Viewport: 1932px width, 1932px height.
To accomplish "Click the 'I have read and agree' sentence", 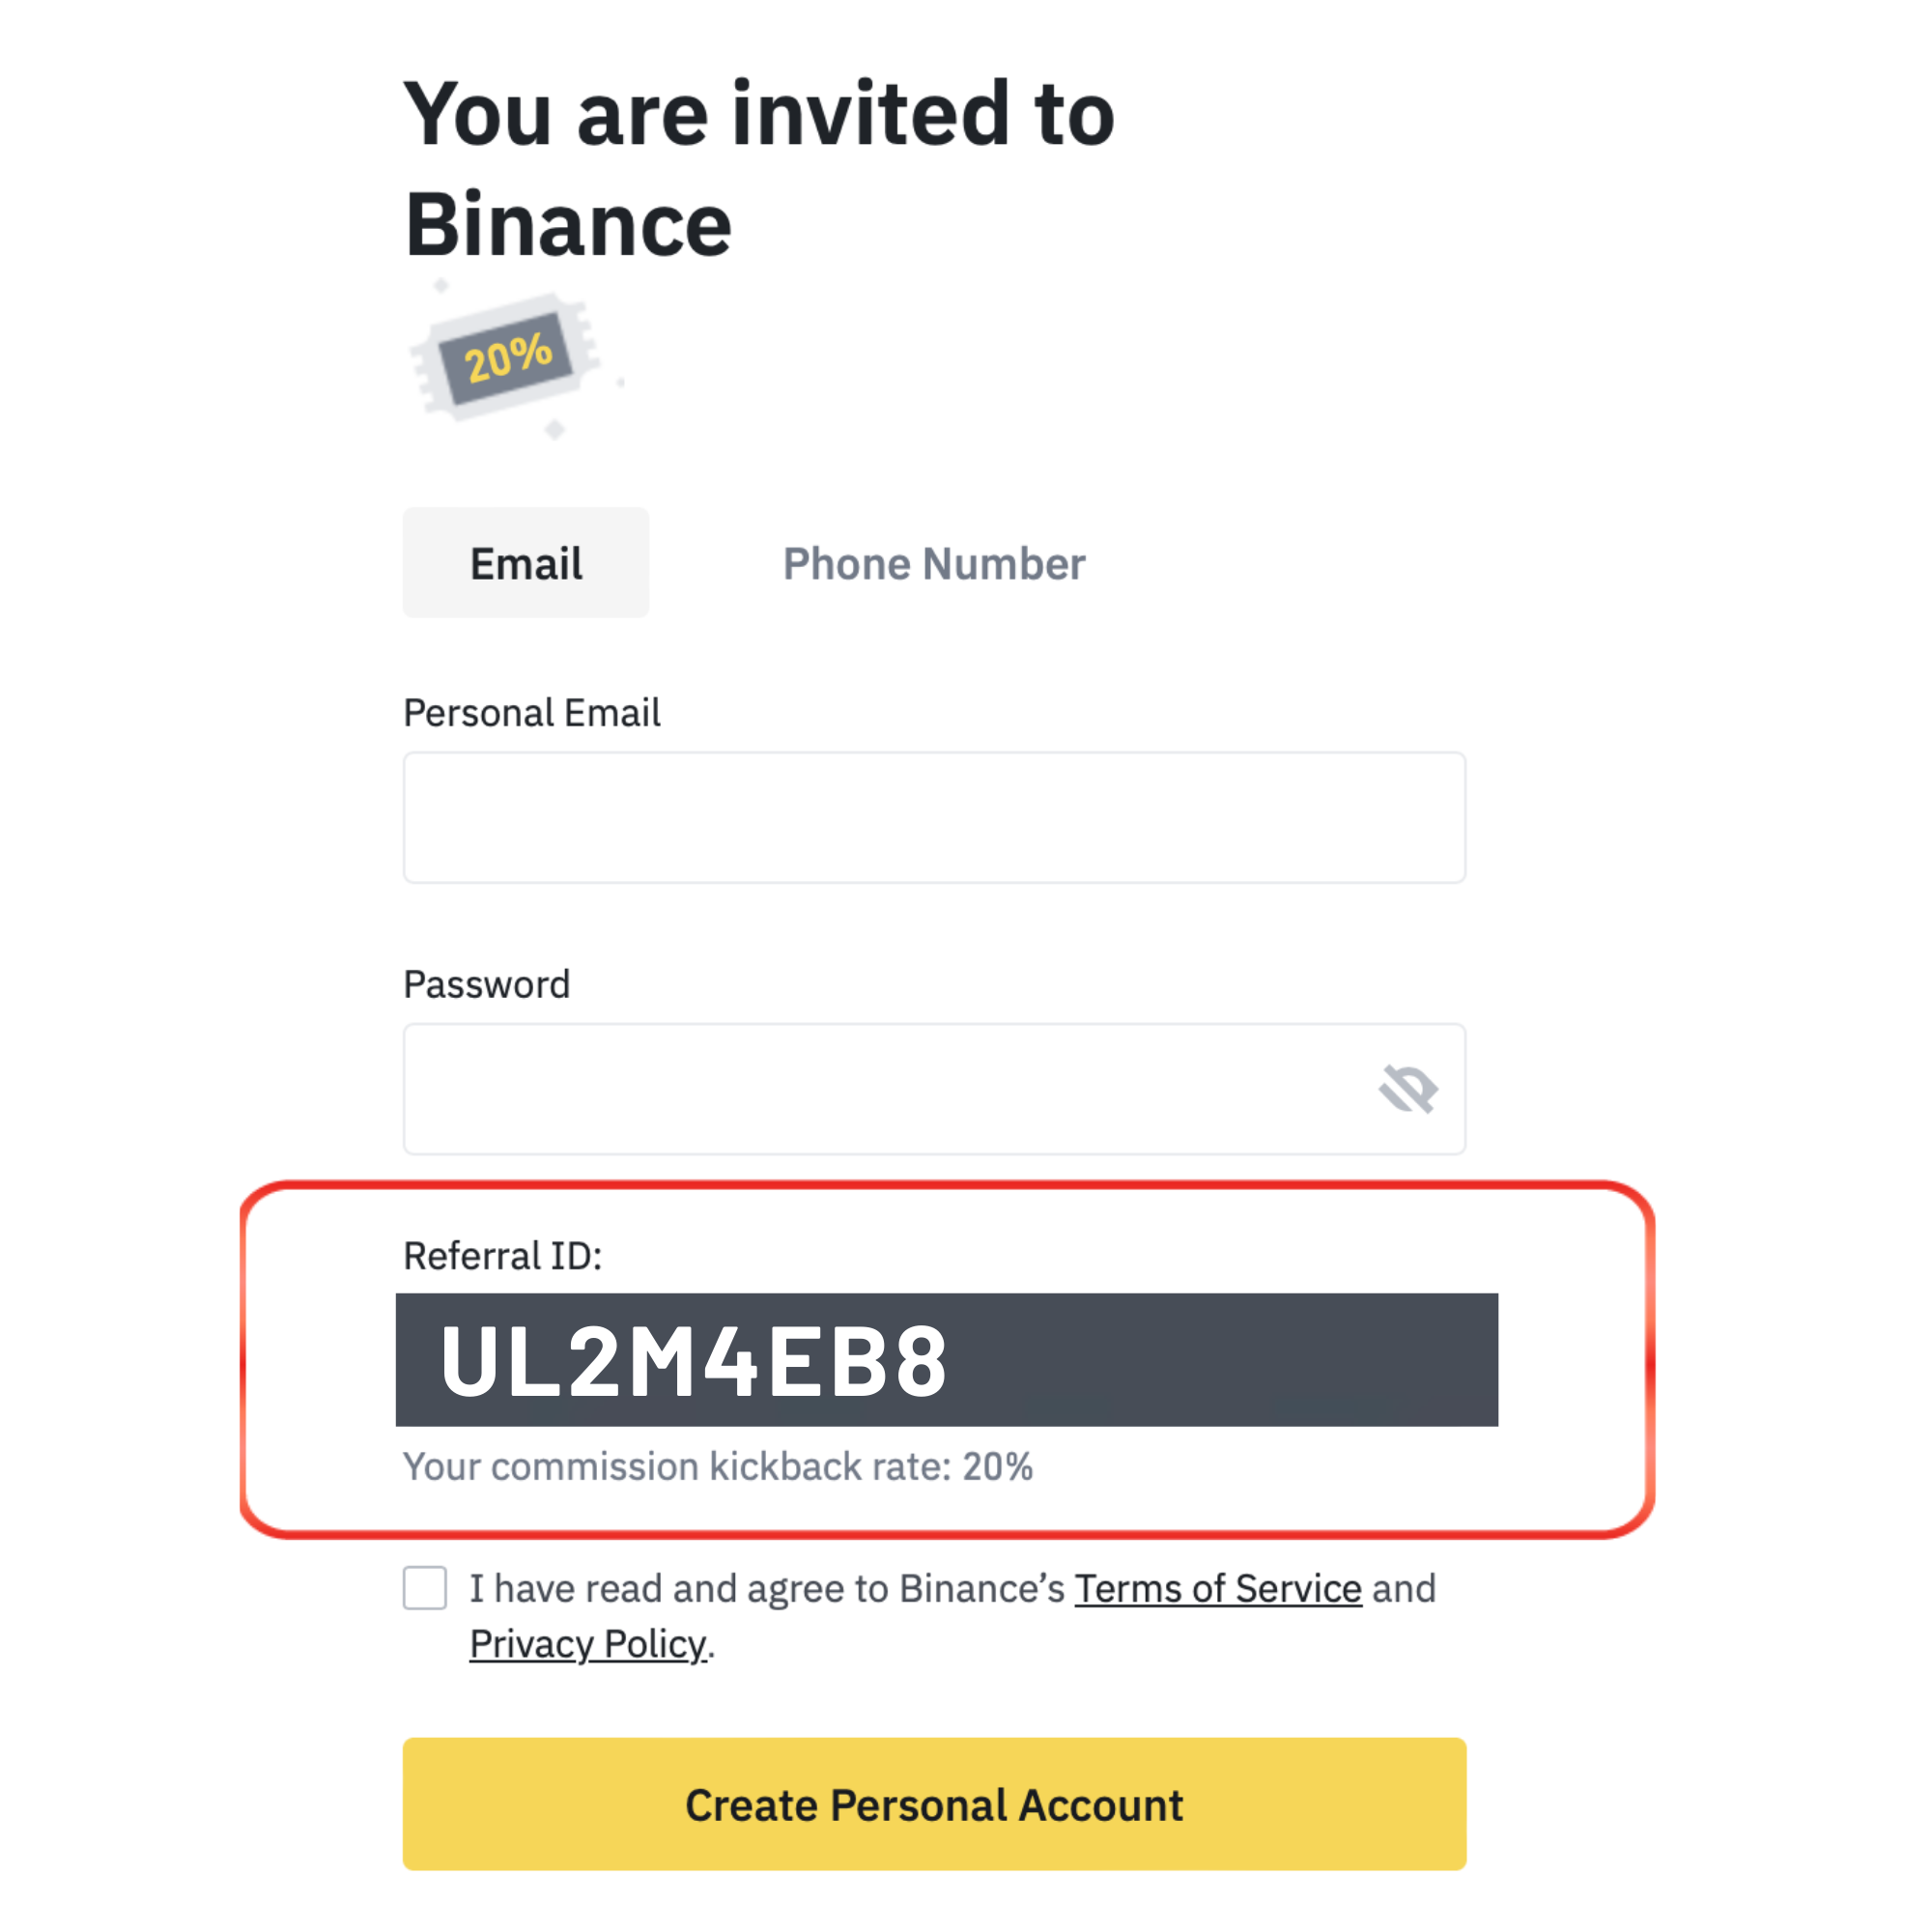I will (x=767, y=1589).
